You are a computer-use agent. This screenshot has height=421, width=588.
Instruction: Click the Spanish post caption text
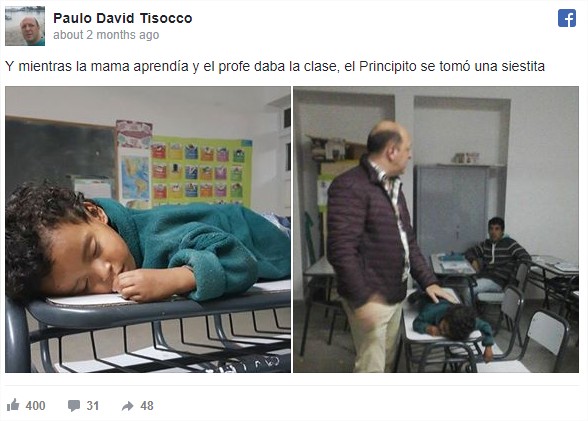point(274,66)
